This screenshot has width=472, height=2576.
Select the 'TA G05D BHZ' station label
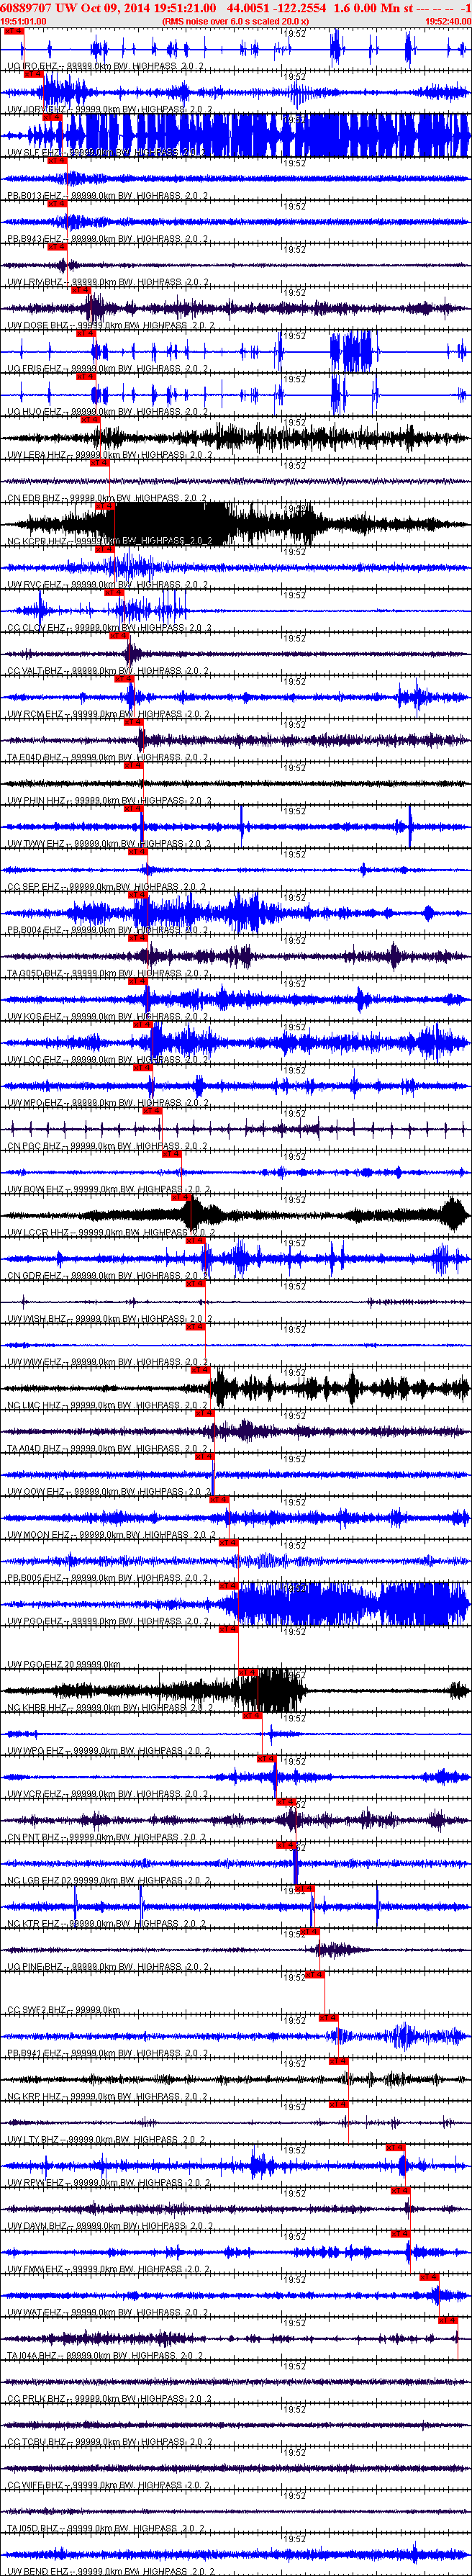[36, 972]
